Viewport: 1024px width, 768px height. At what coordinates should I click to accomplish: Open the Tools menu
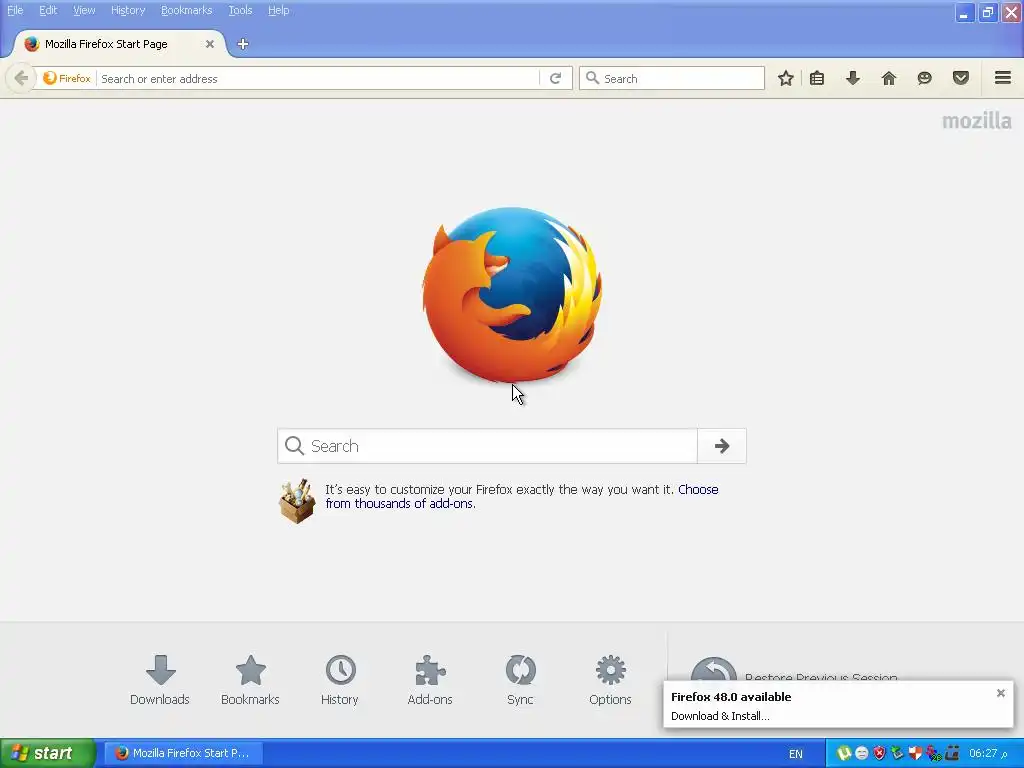click(x=240, y=10)
